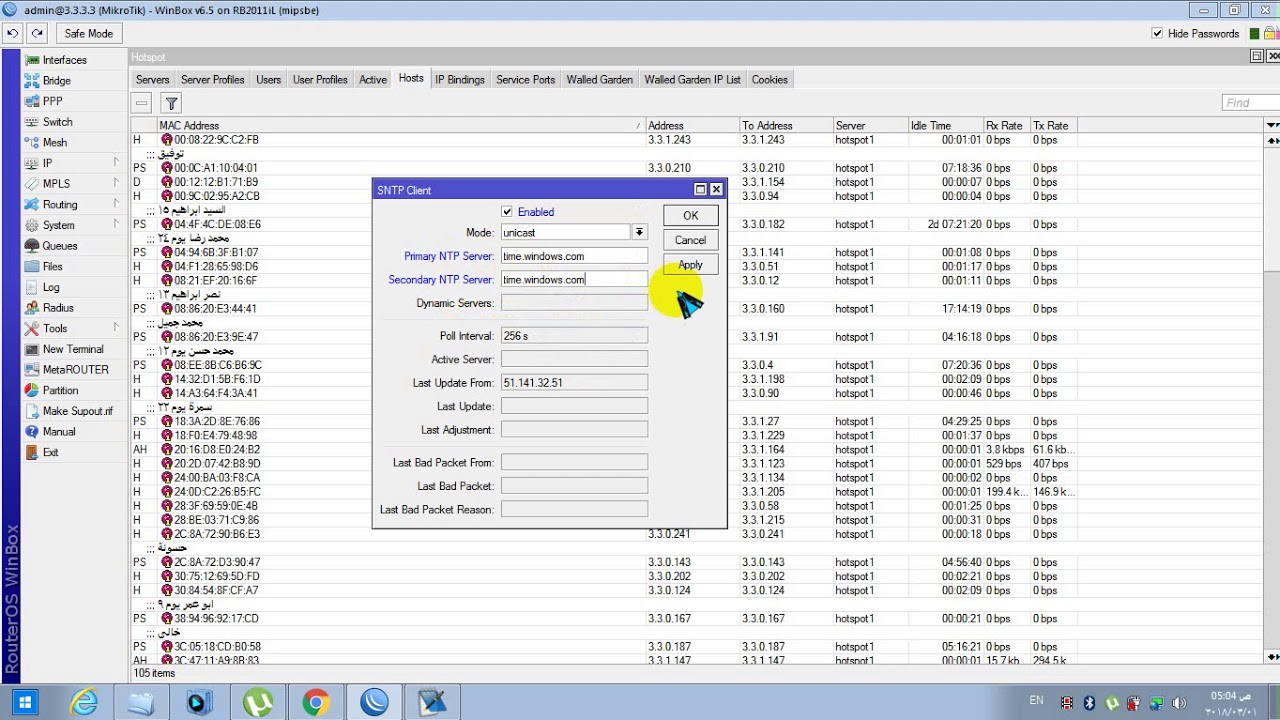Switch to the Cookies tab
Viewport: 1280px width, 720px height.
[x=770, y=80]
